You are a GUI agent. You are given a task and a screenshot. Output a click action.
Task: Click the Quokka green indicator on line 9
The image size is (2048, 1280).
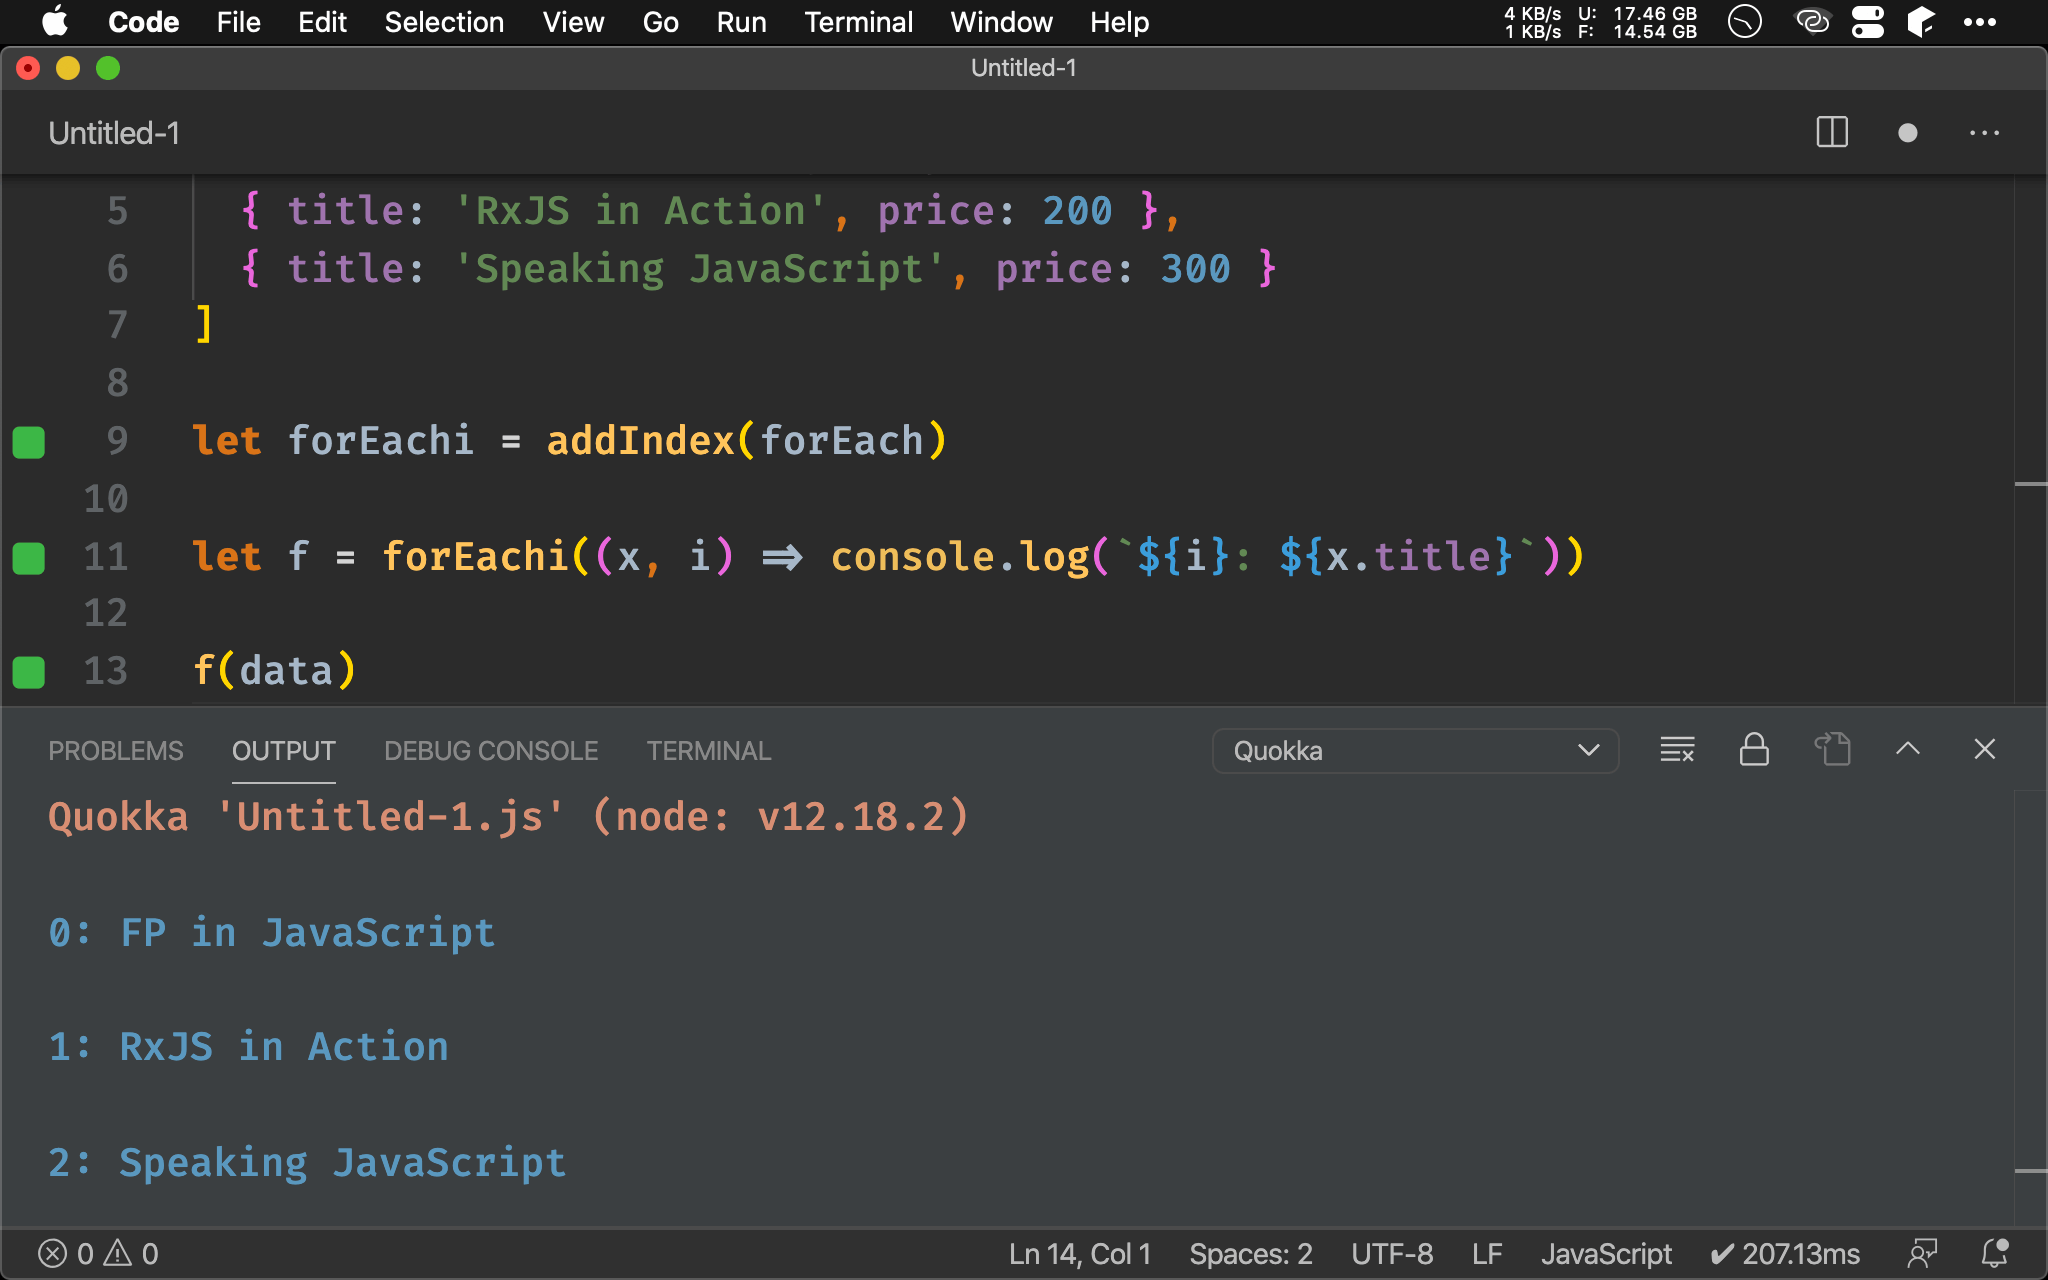point(28,441)
